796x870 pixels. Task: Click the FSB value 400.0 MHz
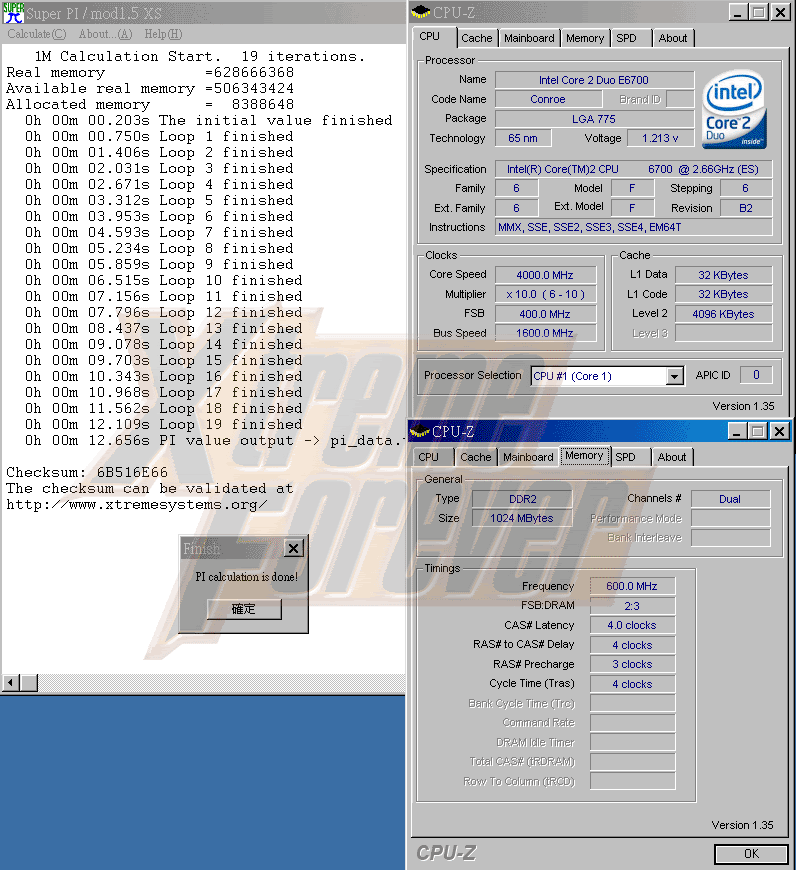(x=545, y=314)
